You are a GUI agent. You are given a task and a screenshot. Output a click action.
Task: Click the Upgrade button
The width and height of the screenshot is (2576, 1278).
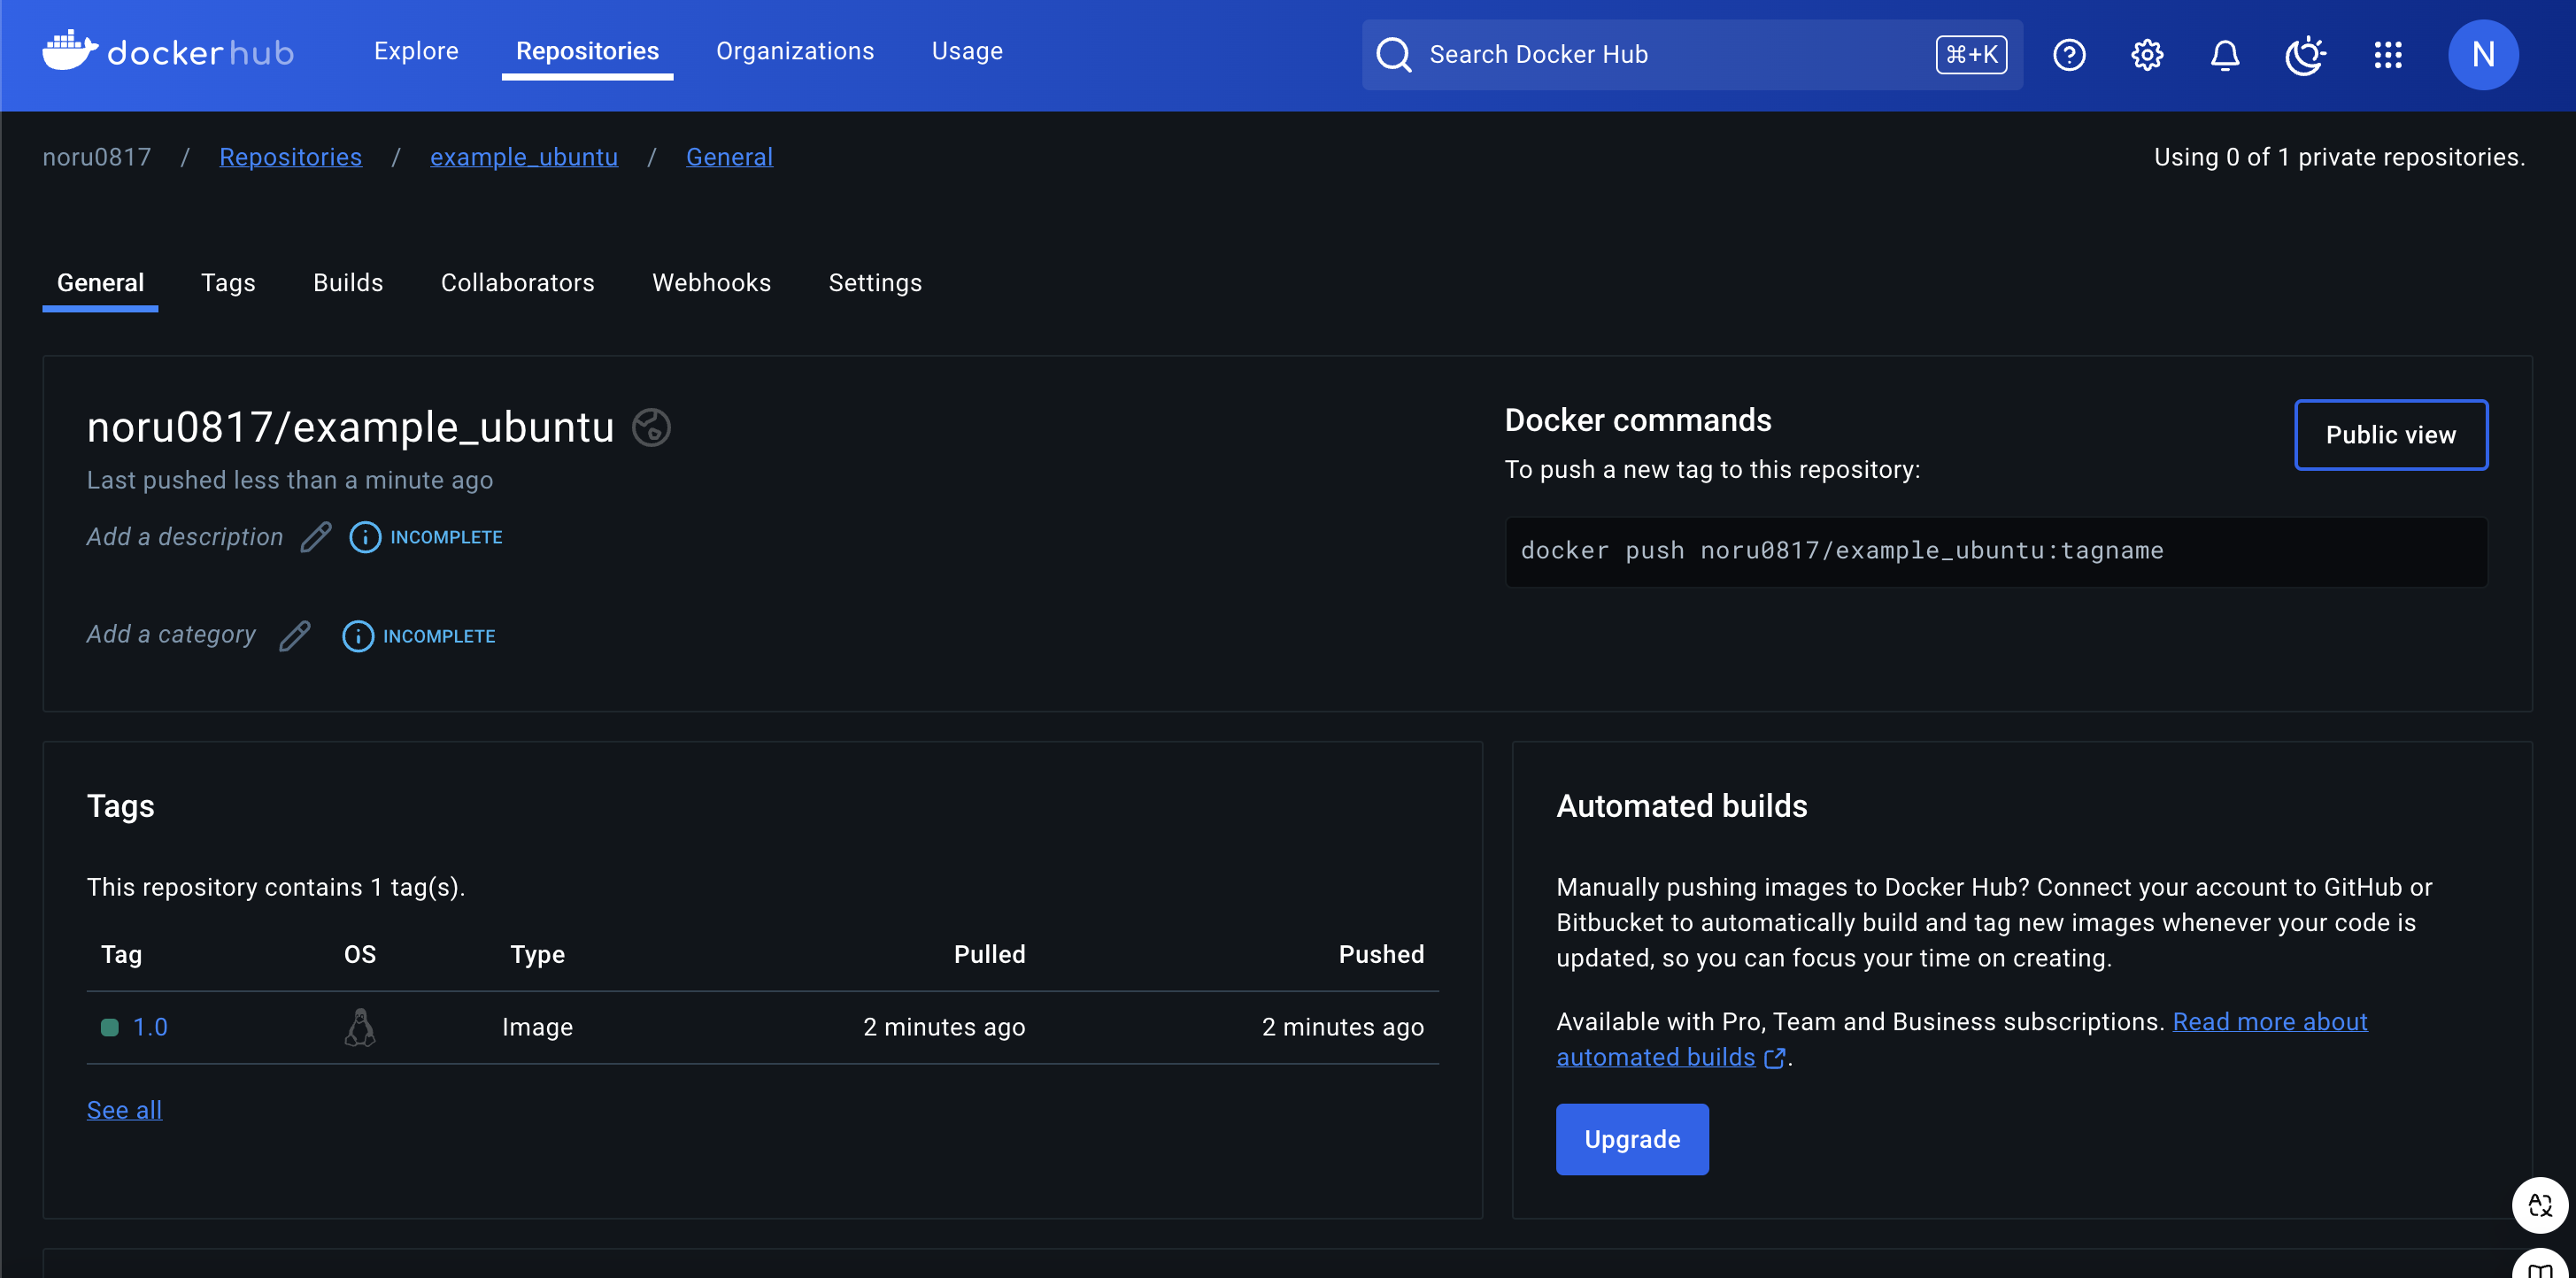pos(1632,1139)
